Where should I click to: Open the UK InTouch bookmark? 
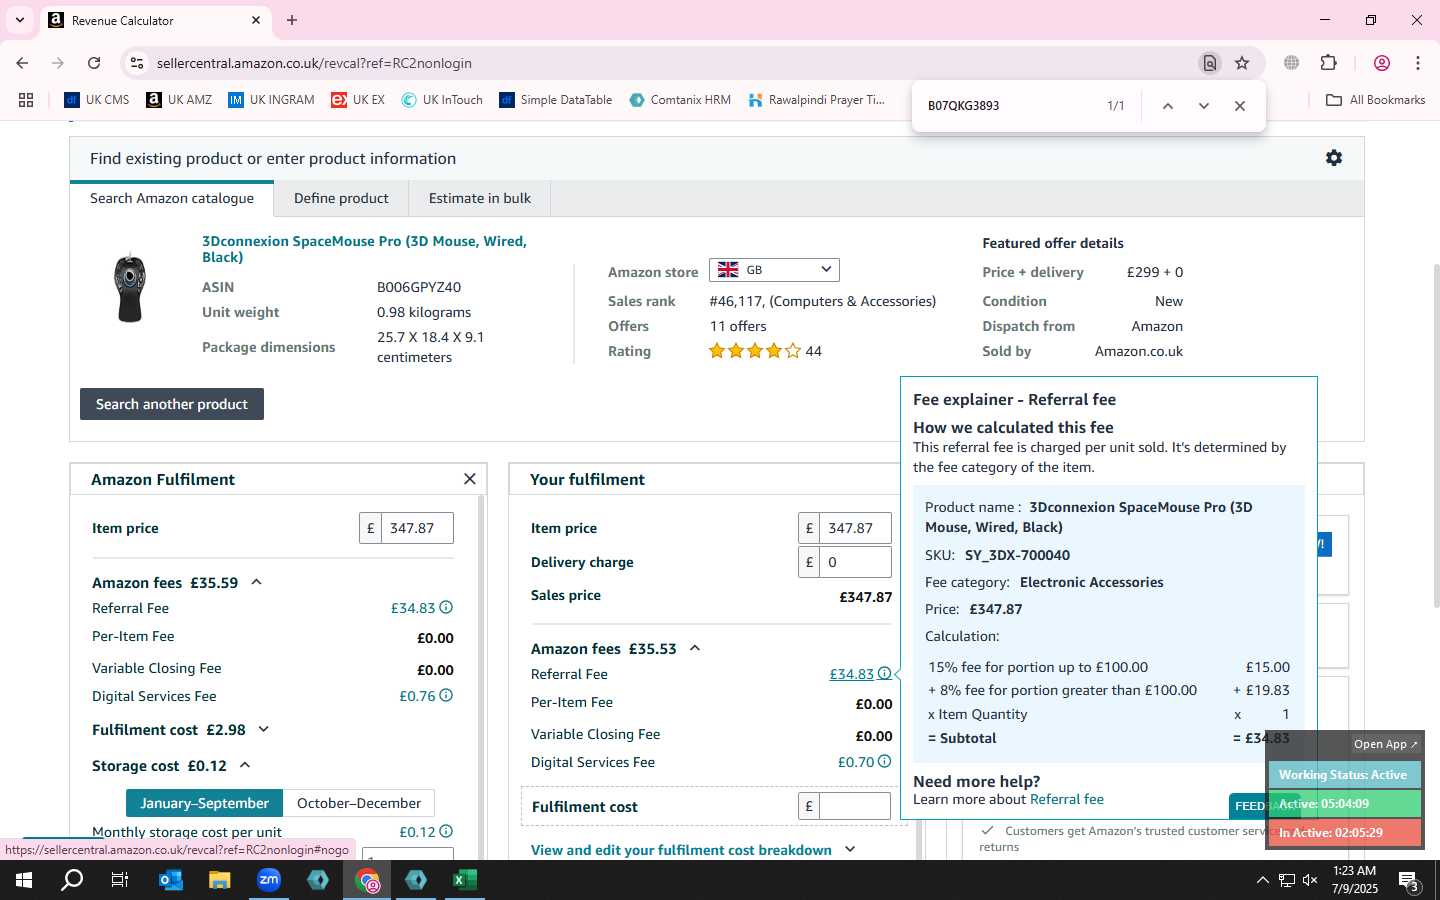442,100
